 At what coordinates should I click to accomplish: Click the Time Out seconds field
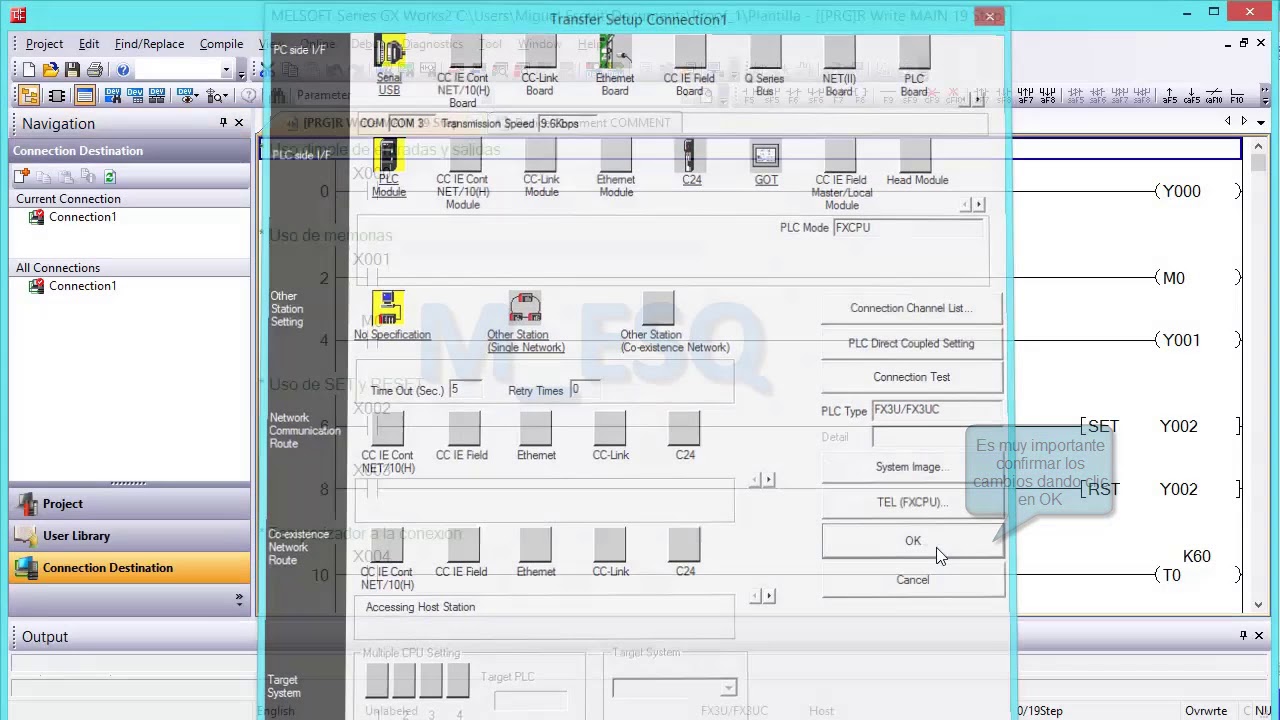coord(465,389)
